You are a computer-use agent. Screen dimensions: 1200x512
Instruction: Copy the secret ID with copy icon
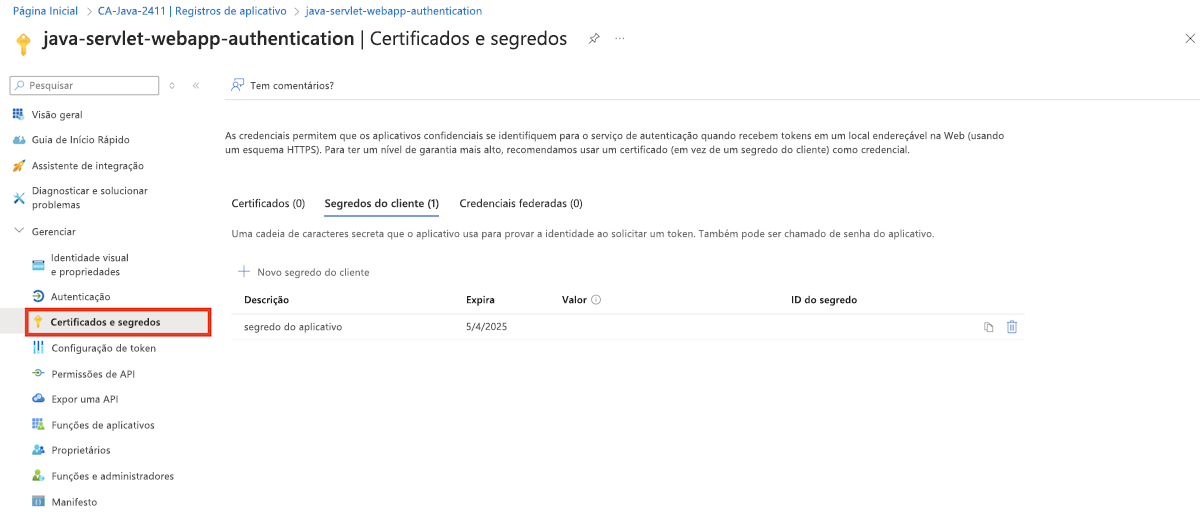(x=988, y=327)
